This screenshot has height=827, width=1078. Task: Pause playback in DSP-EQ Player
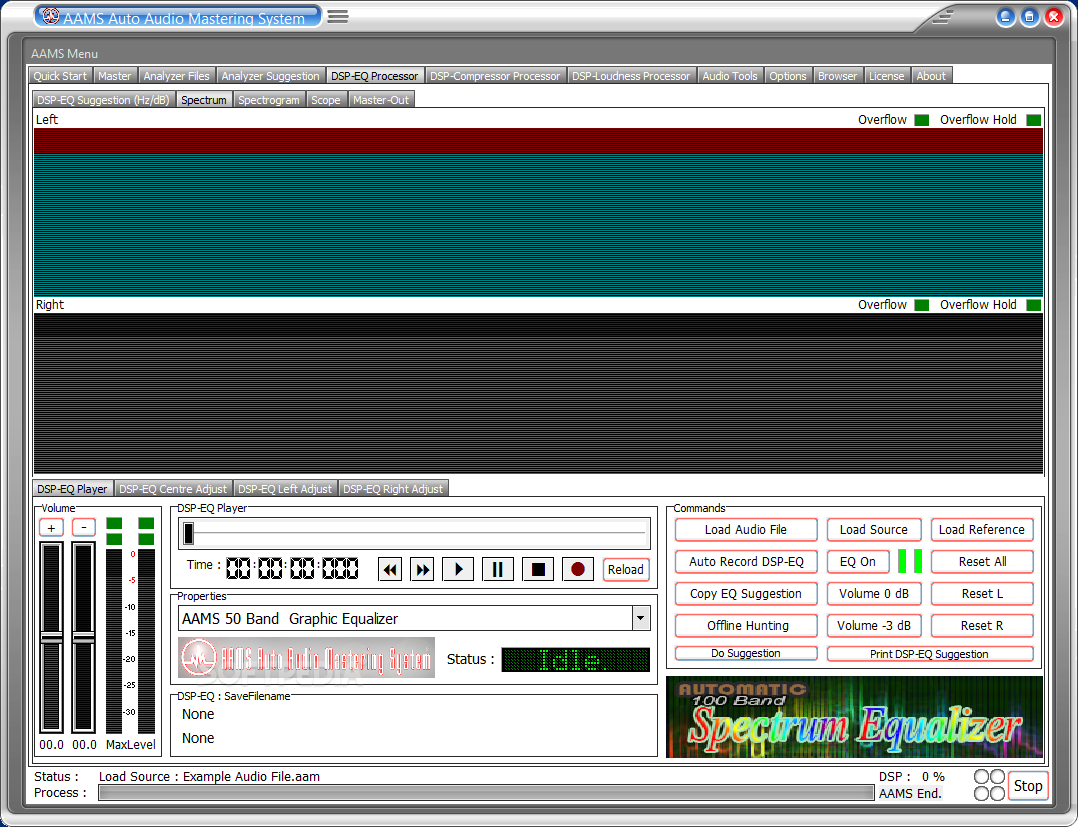pyautogui.click(x=498, y=569)
